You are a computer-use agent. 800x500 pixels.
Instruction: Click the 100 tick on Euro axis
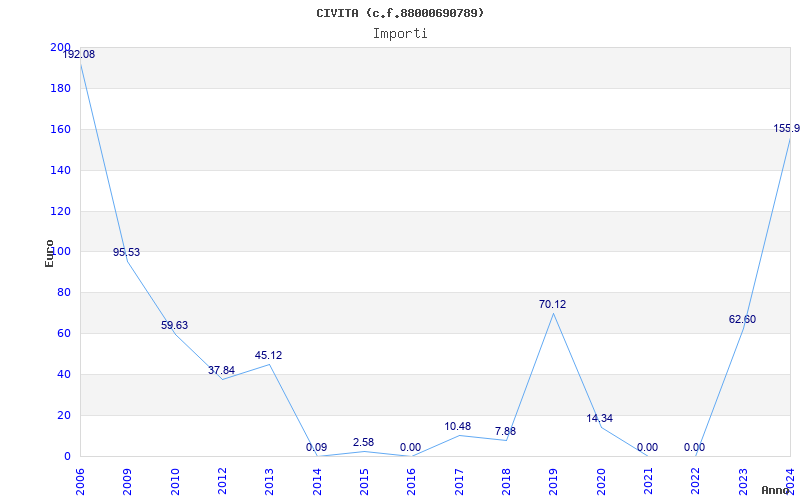(60, 252)
